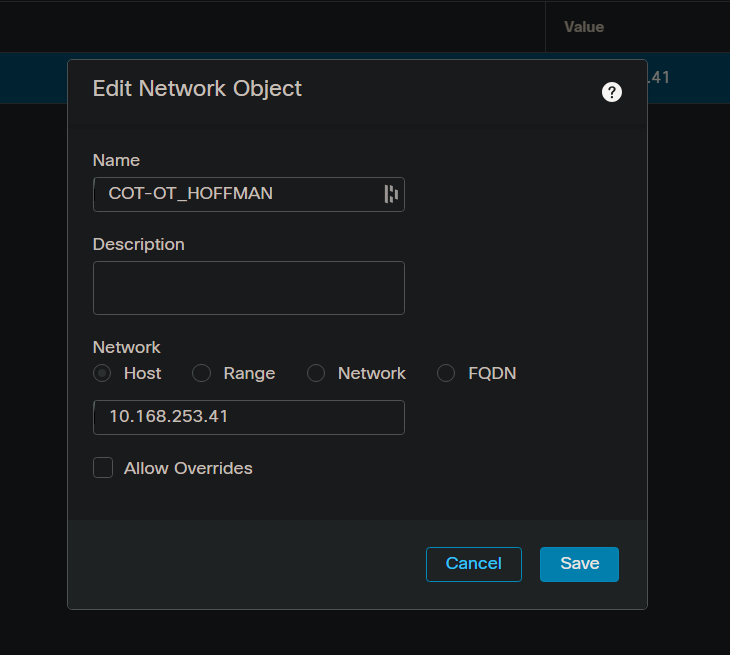Click the Value column header behind dialog
This screenshot has width=730, height=655.
(x=584, y=27)
